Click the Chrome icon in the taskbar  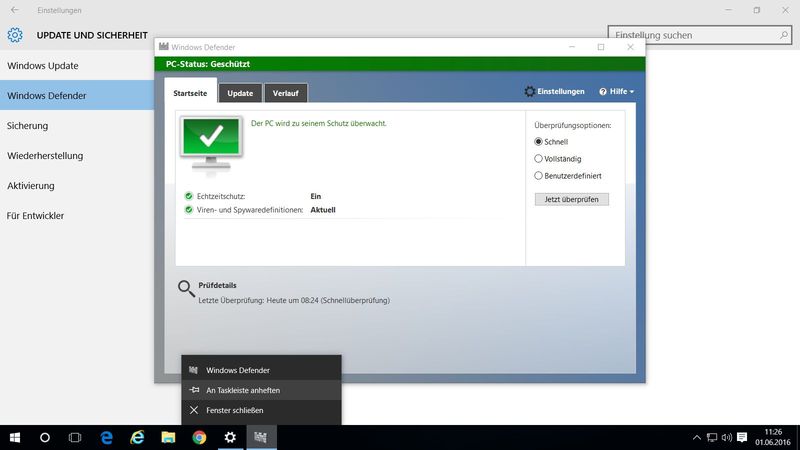click(199, 437)
